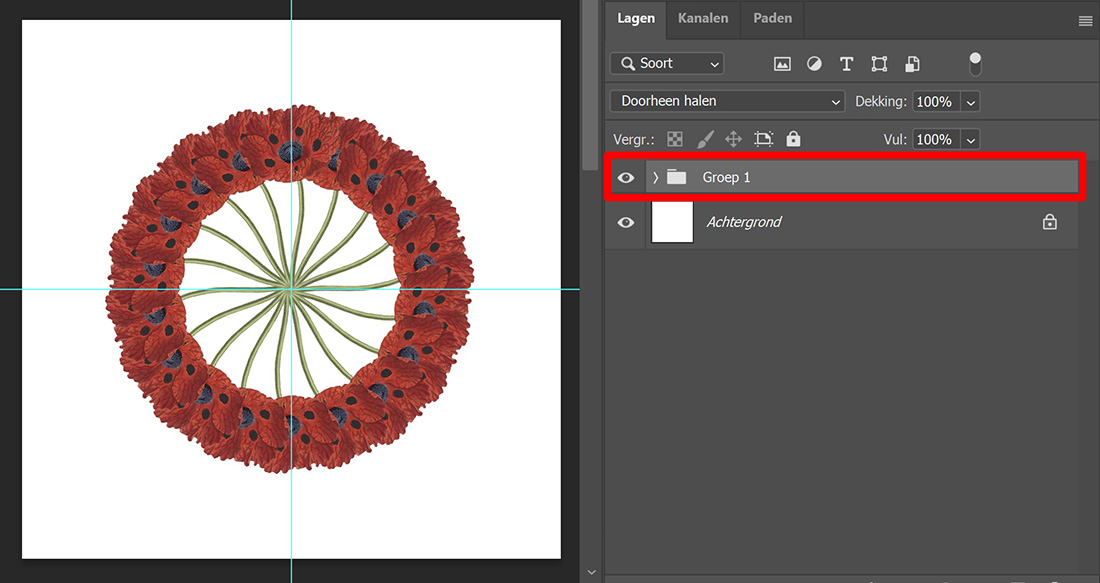This screenshot has height=583, width=1100.
Task: Click the lock image pixels brush icon
Action: [x=706, y=139]
